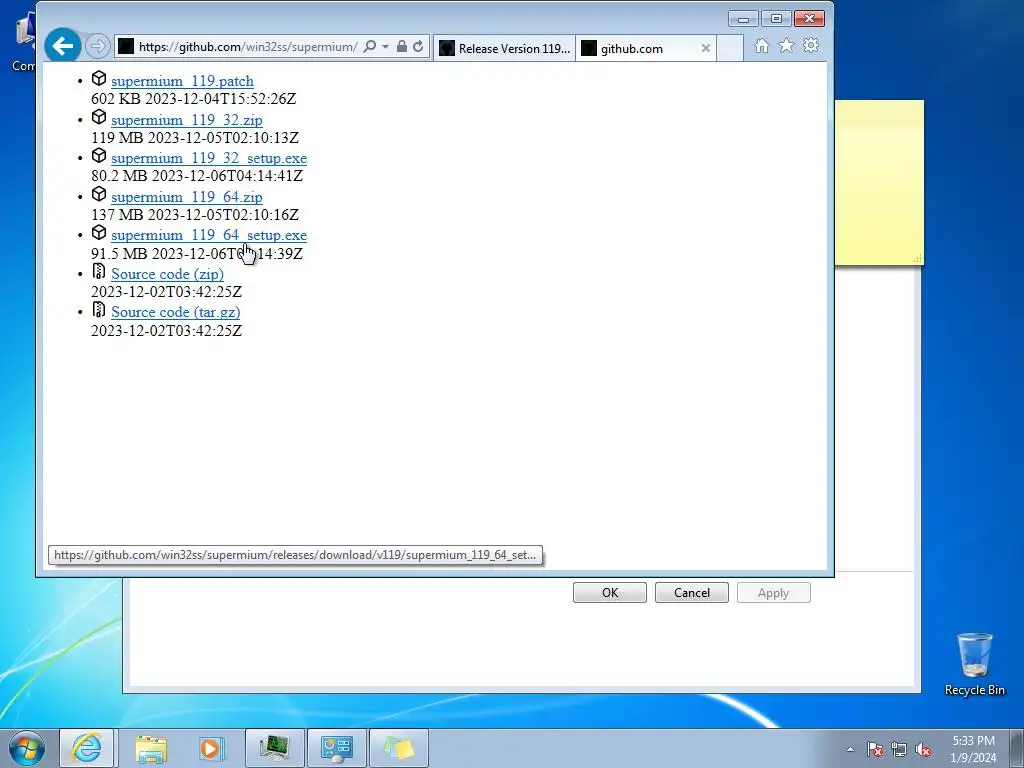Click the security lock icon
This screenshot has height=768, width=1024.
click(402, 46)
